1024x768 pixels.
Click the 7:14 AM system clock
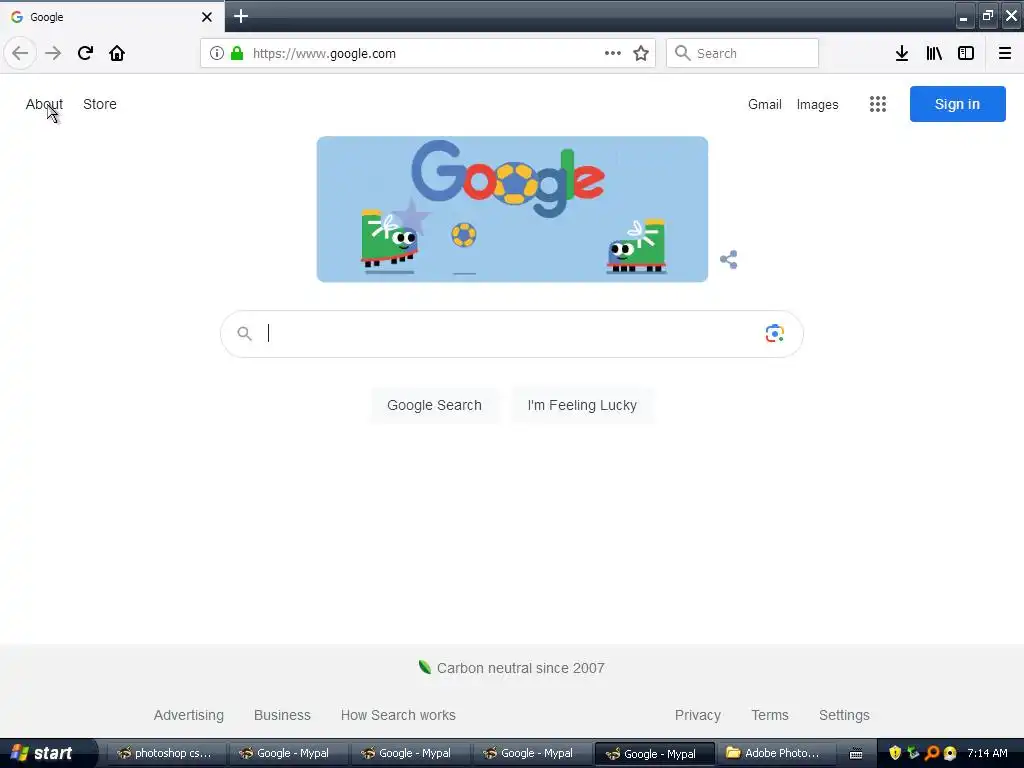coord(987,753)
